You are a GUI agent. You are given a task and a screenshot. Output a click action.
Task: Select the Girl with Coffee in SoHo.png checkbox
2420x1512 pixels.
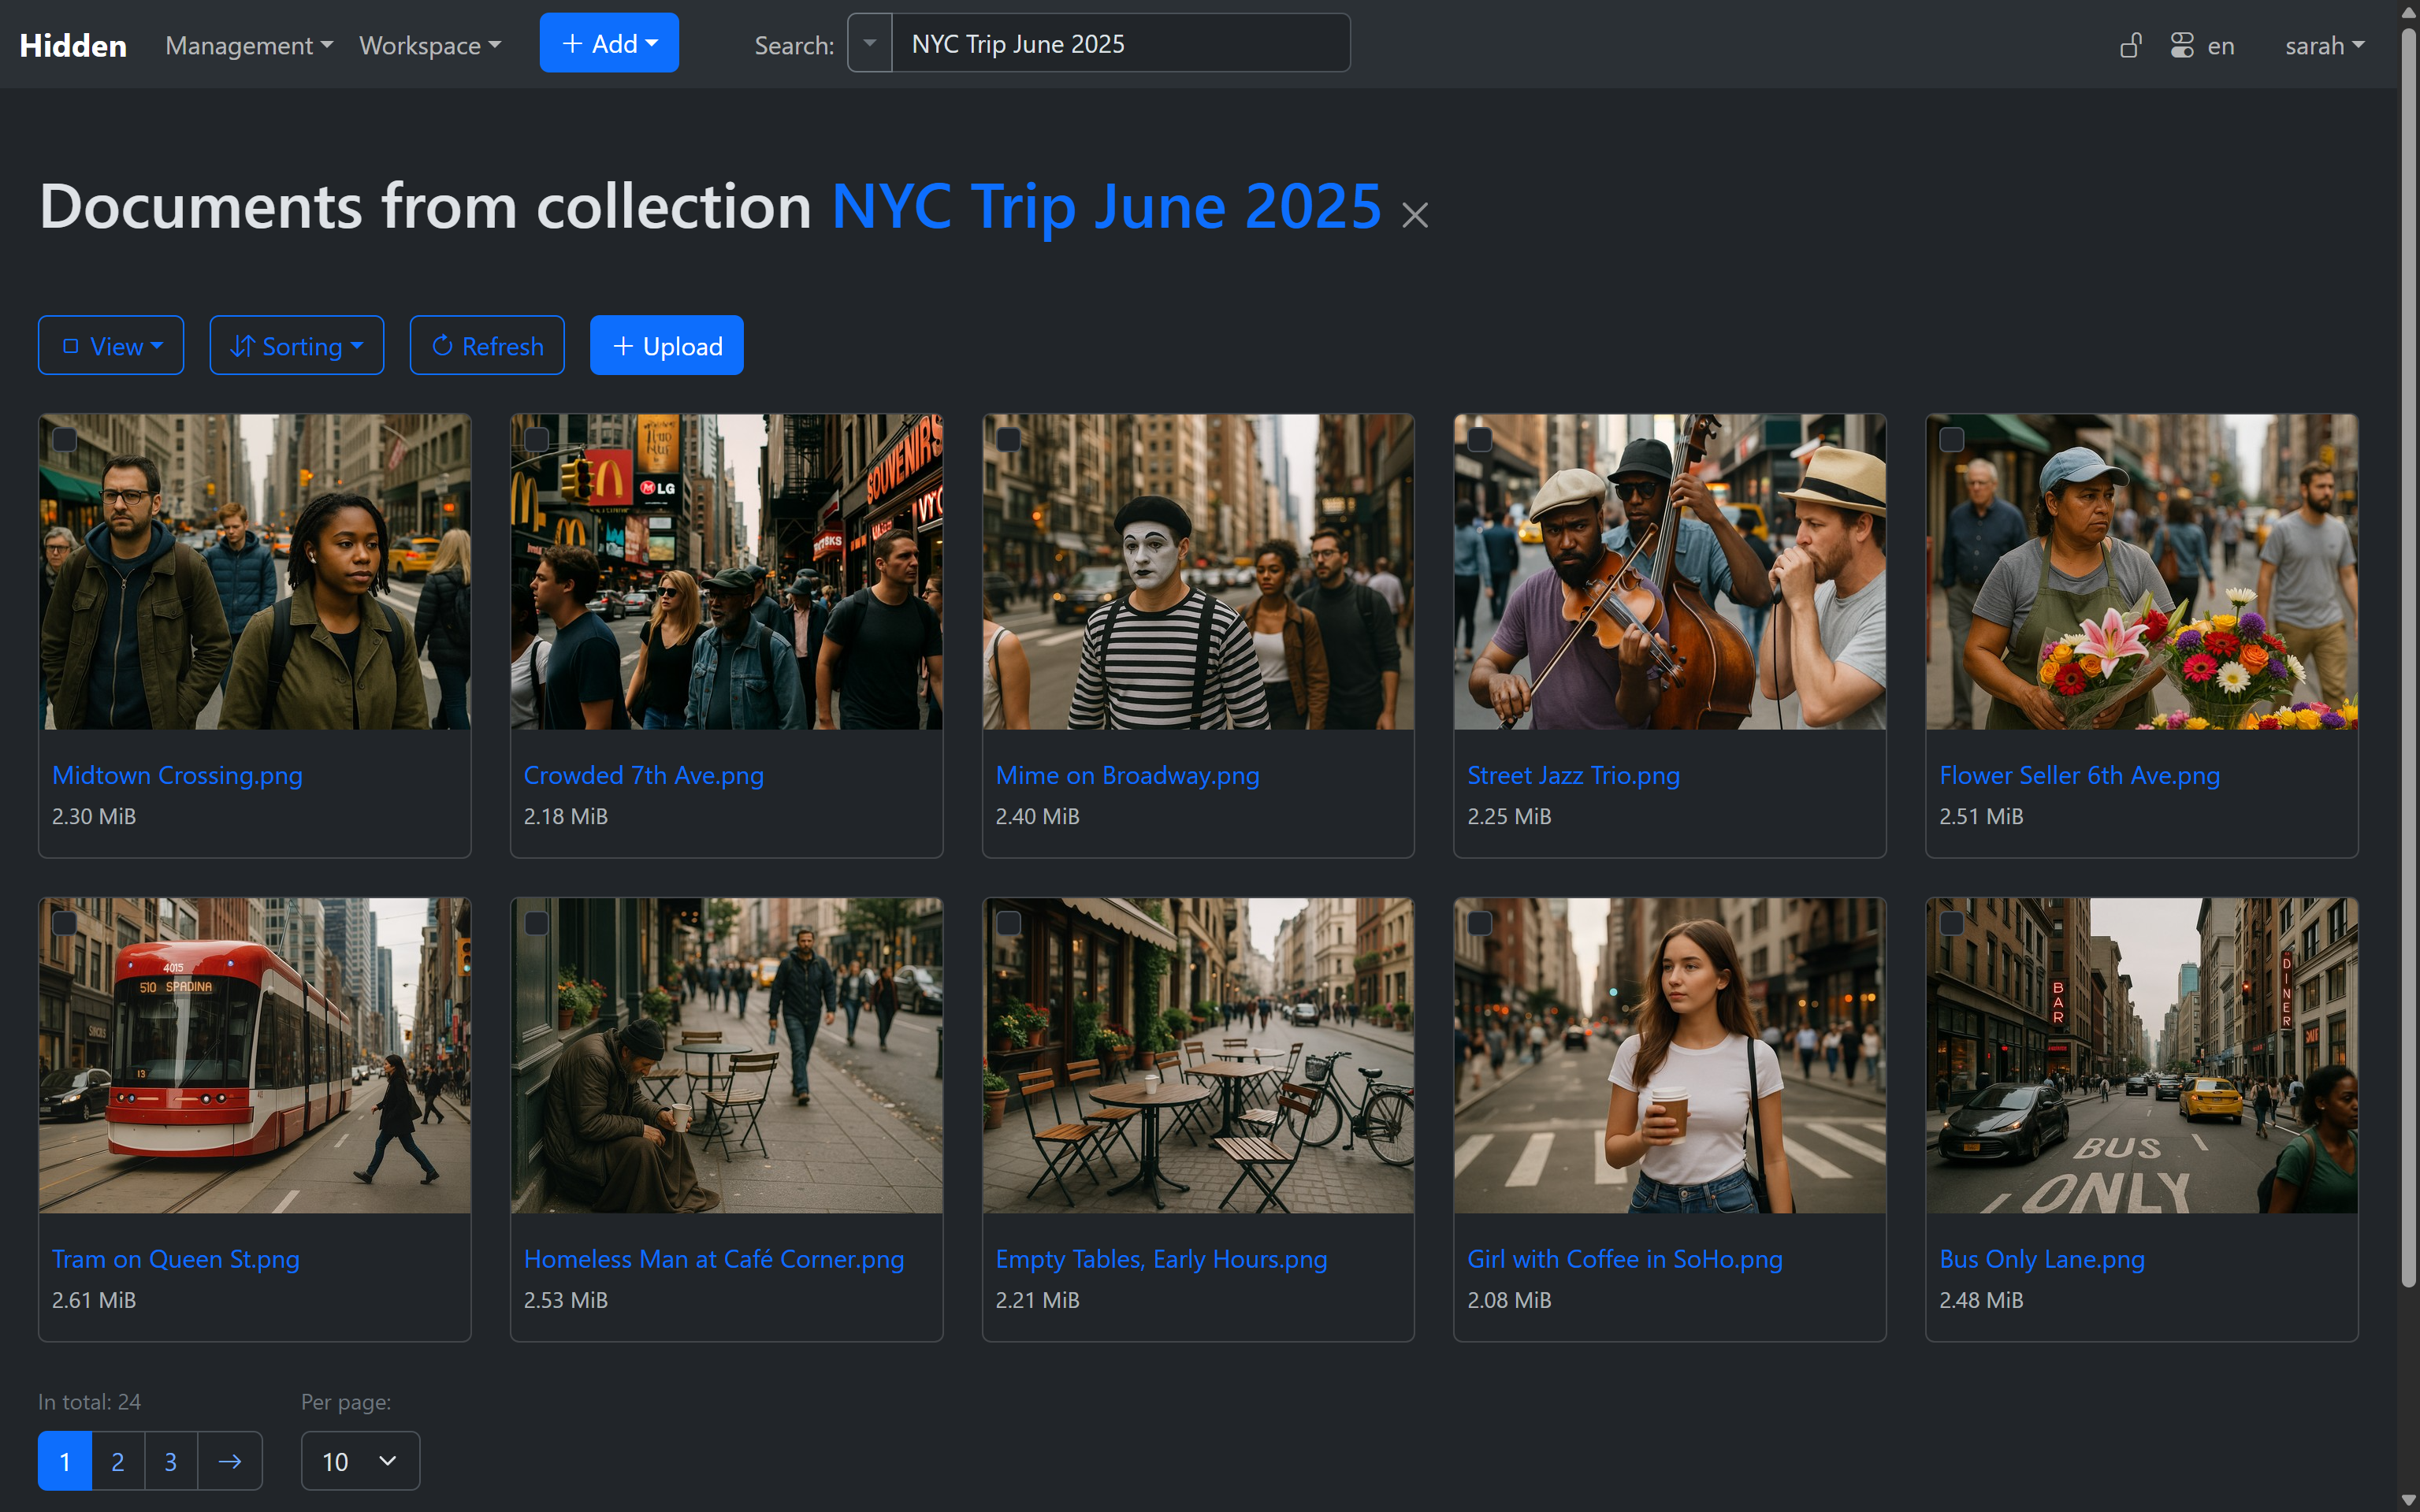[1480, 923]
